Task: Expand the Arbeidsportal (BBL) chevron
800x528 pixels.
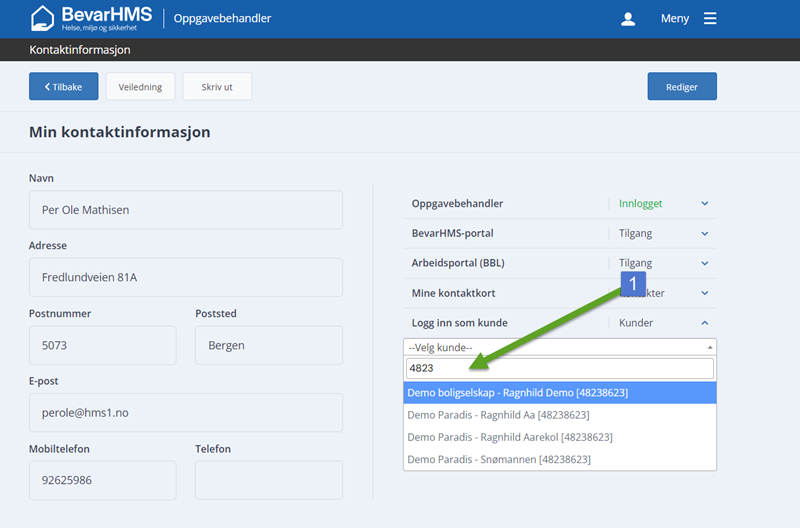Action: (x=704, y=263)
